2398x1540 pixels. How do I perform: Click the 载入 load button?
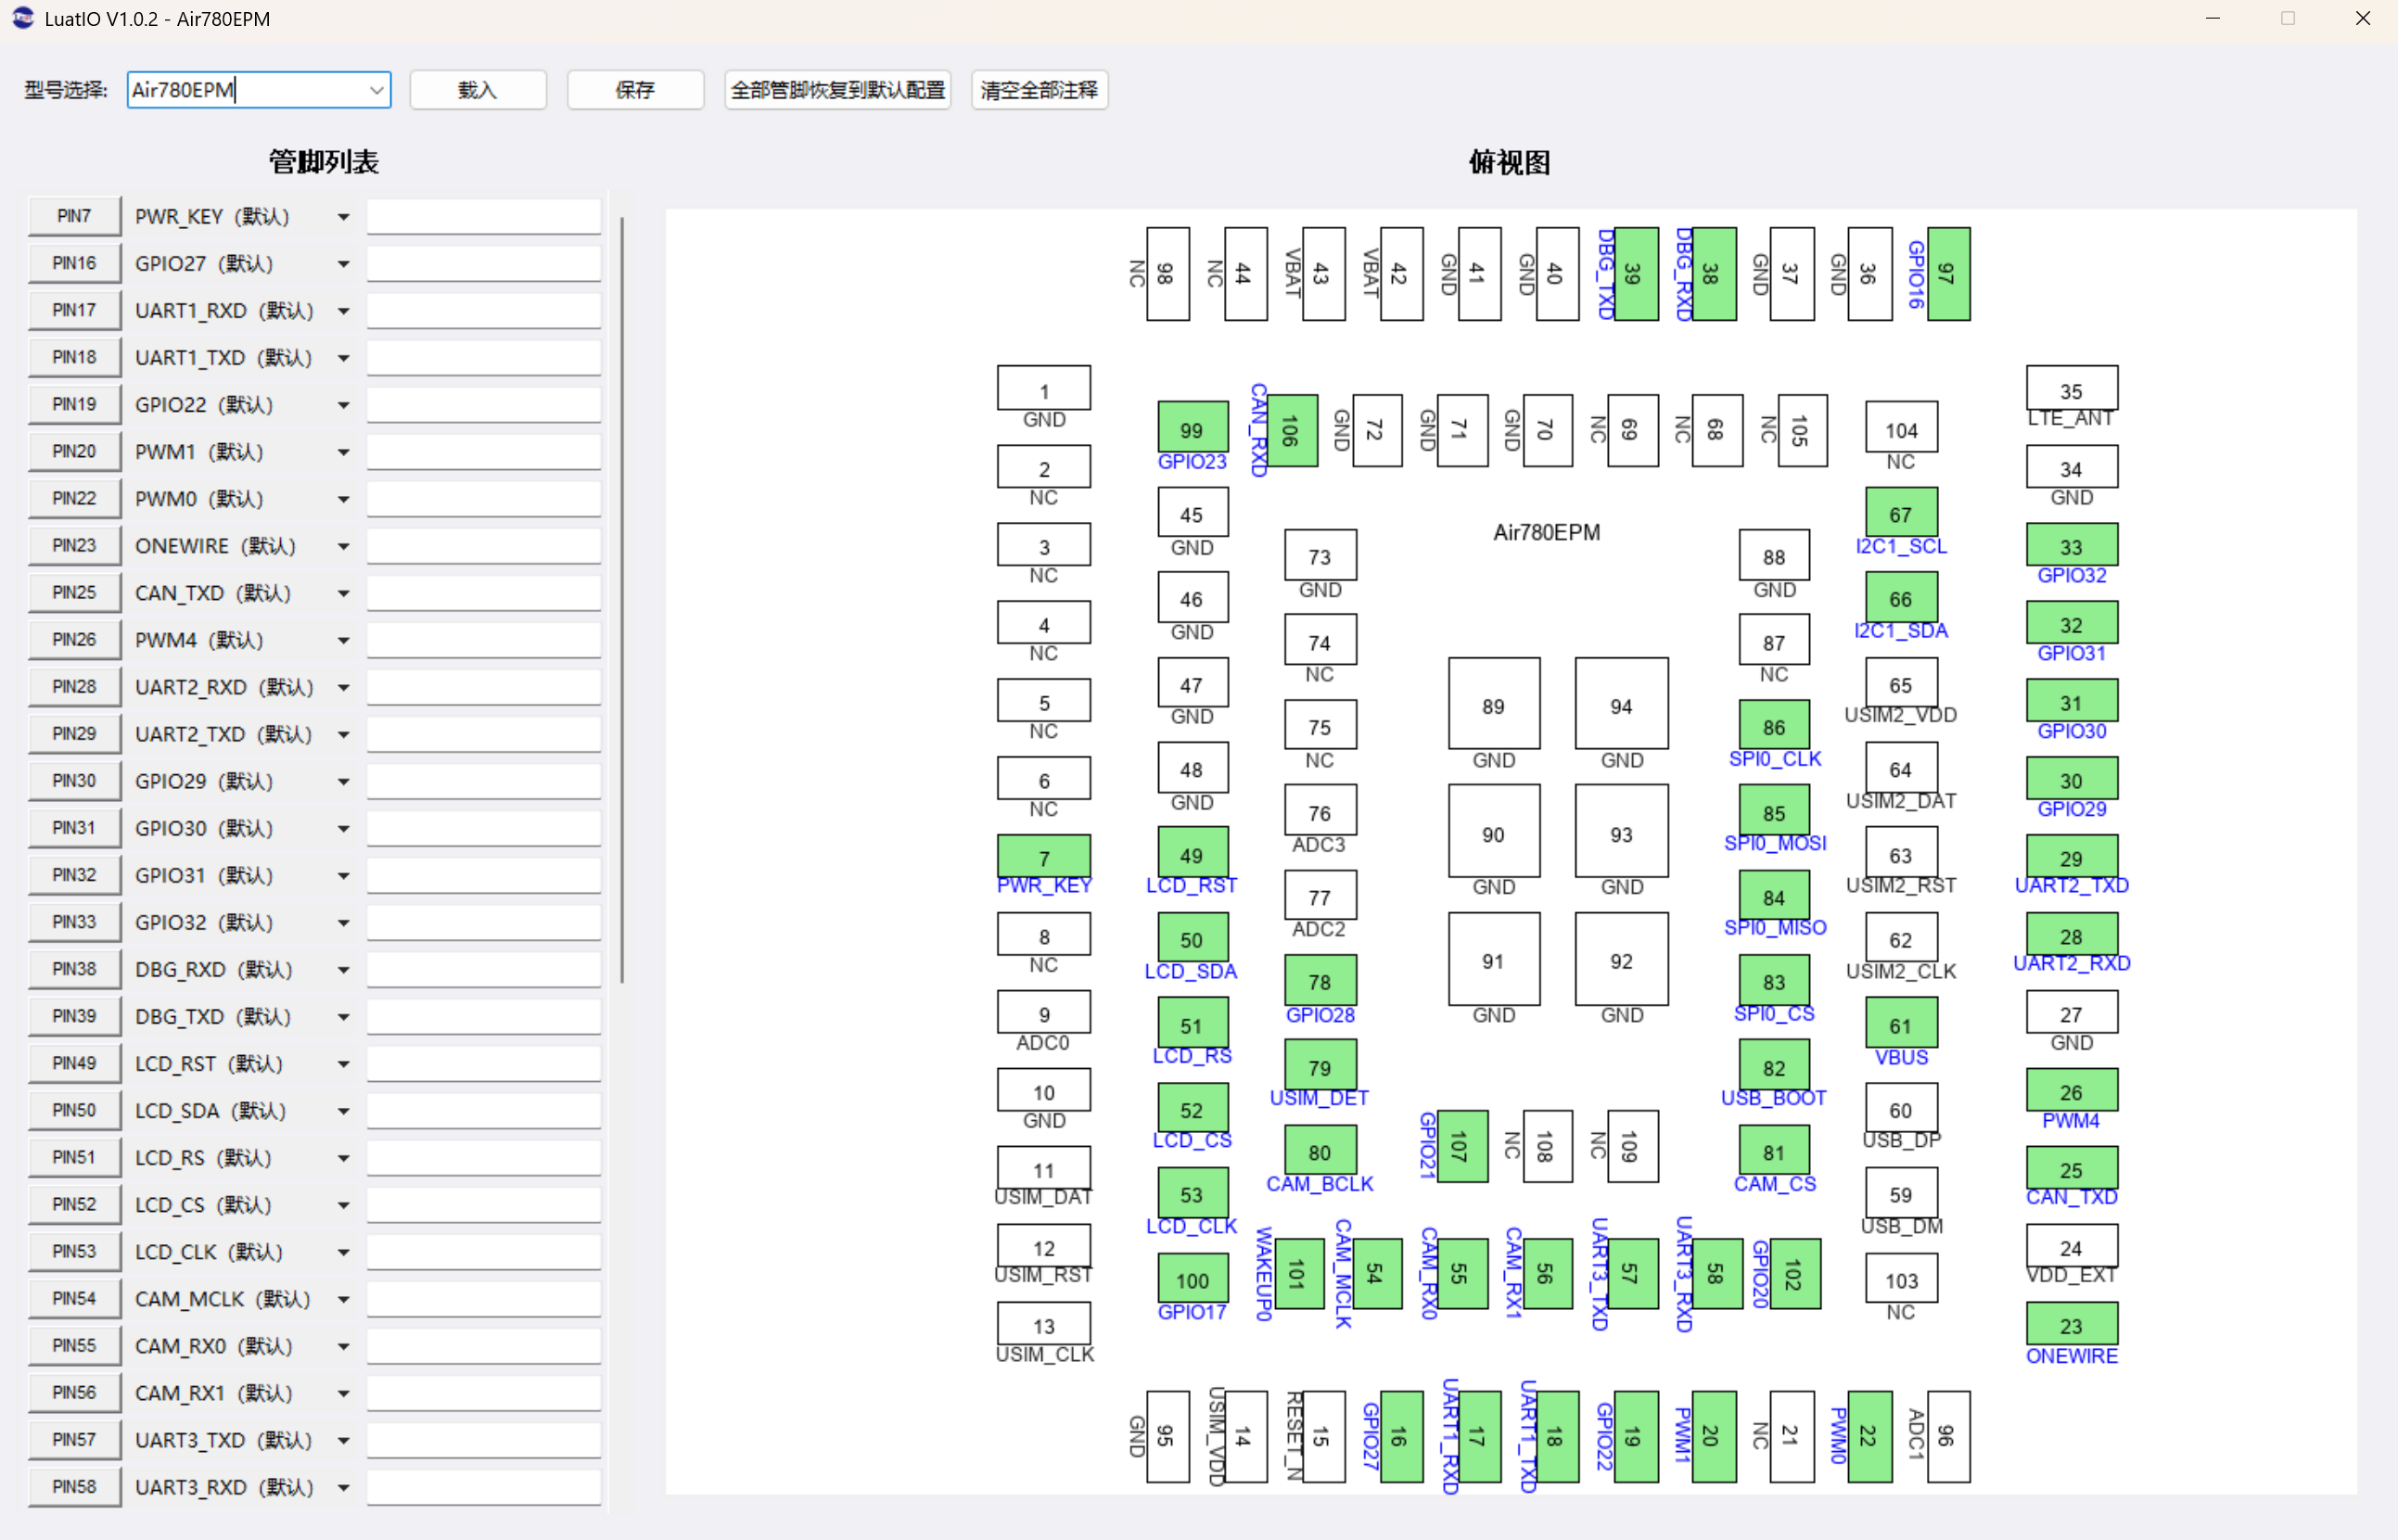pyautogui.click(x=477, y=90)
